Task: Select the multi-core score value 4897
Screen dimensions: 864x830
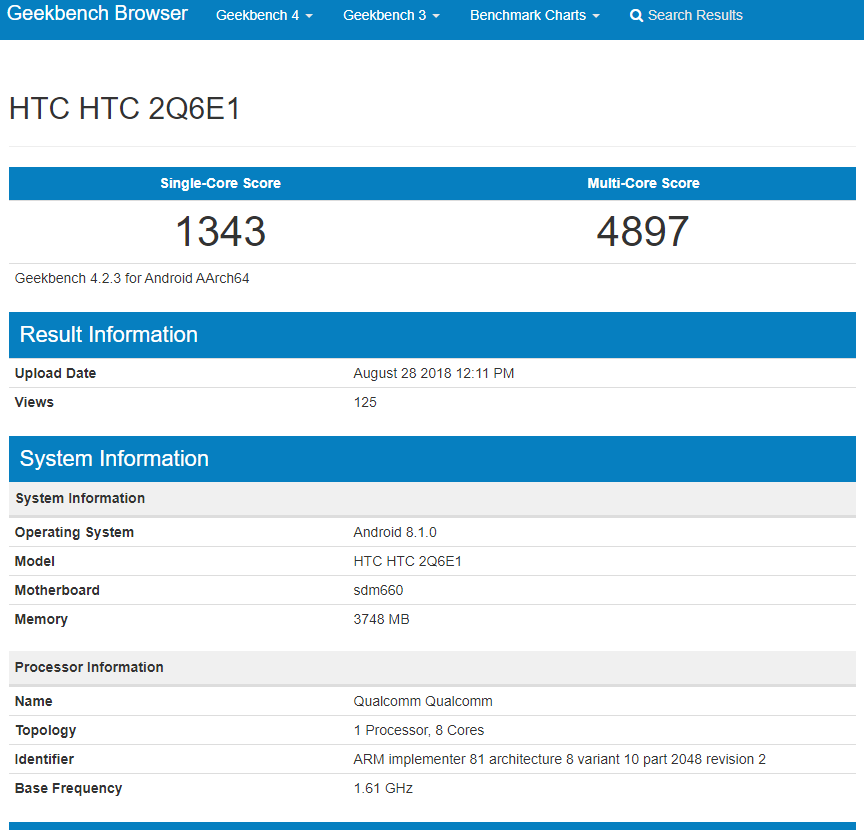Action: coord(643,231)
